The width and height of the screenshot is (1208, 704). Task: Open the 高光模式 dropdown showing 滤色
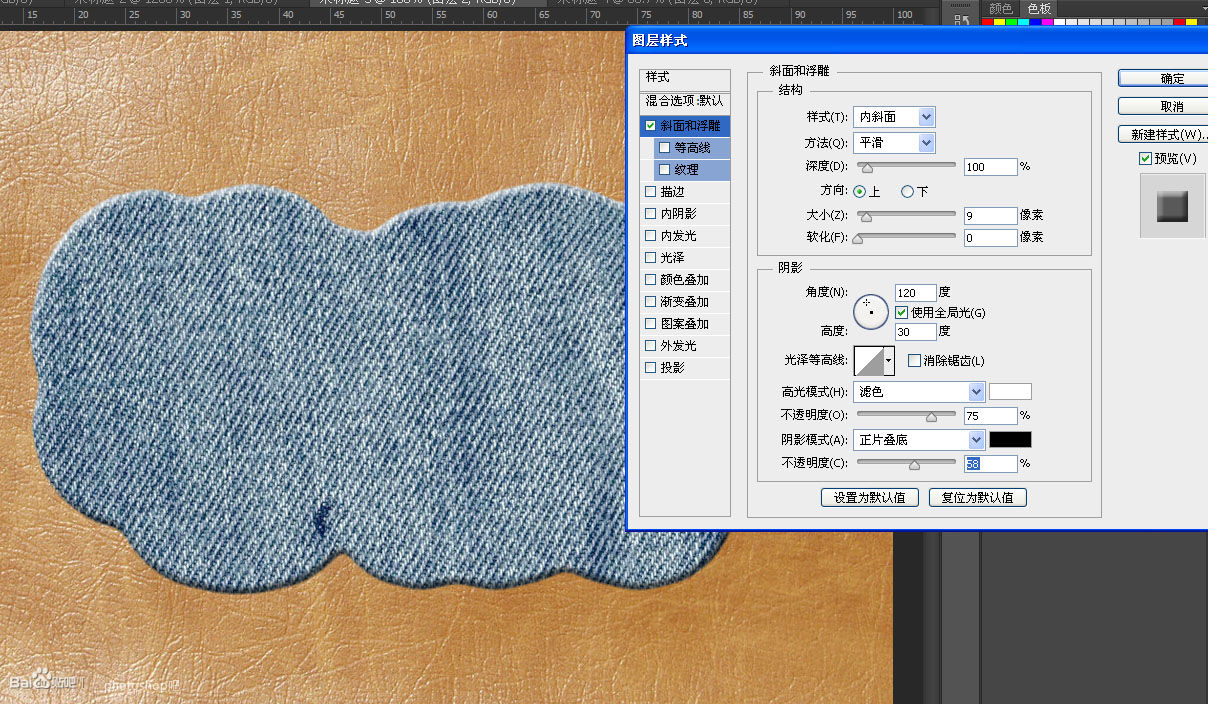pyautogui.click(x=919, y=392)
